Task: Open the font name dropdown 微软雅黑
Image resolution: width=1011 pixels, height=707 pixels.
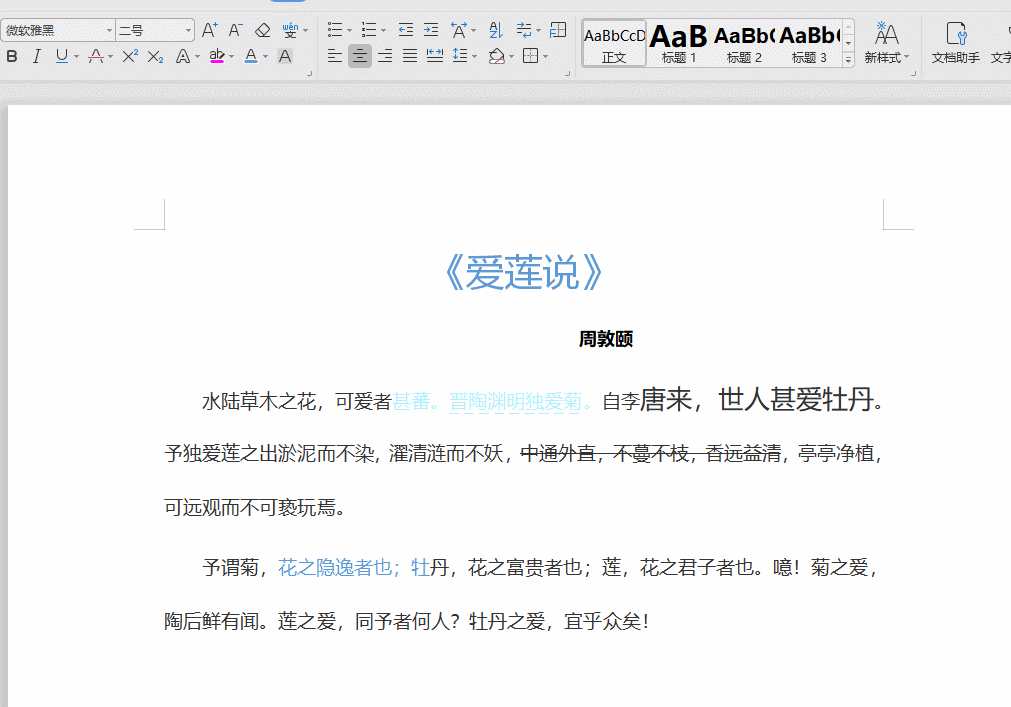Action: (x=109, y=30)
